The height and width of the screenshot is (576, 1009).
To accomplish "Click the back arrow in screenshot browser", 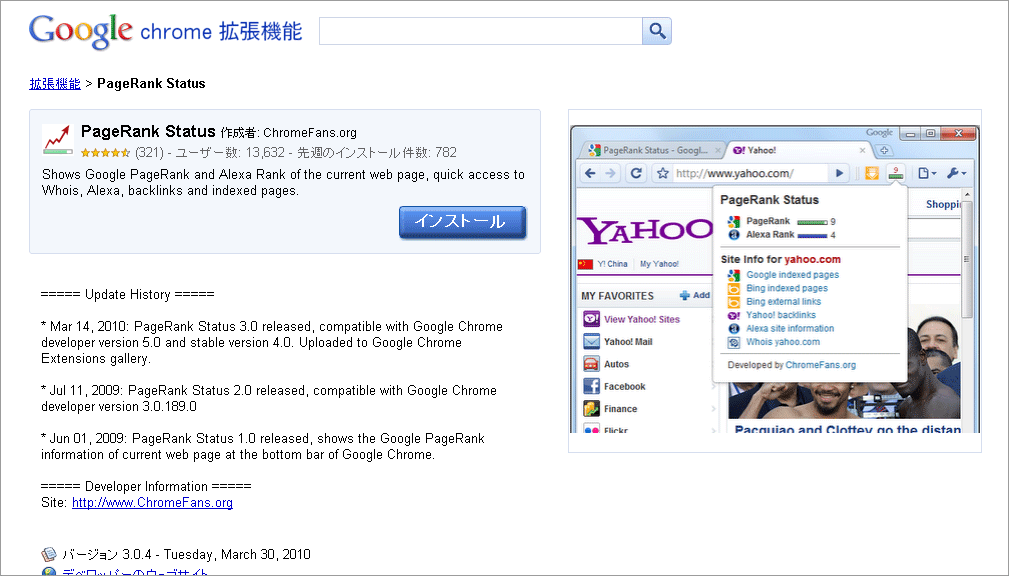I will (590, 173).
